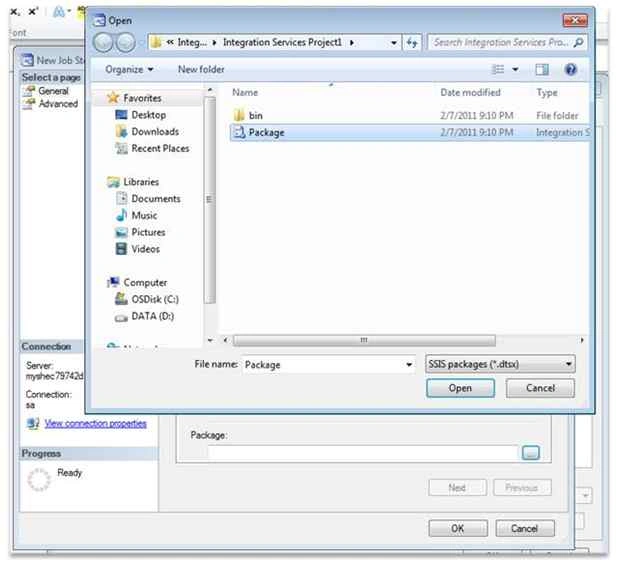Select Downloads in the navigation pane
The width and height of the screenshot is (618, 567).
pyautogui.click(x=155, y=132)
